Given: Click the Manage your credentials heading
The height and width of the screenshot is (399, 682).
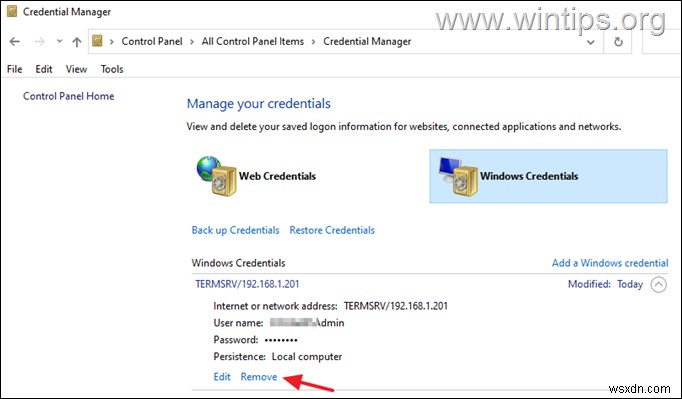Looking at the screenshot, I should [258, 104].
